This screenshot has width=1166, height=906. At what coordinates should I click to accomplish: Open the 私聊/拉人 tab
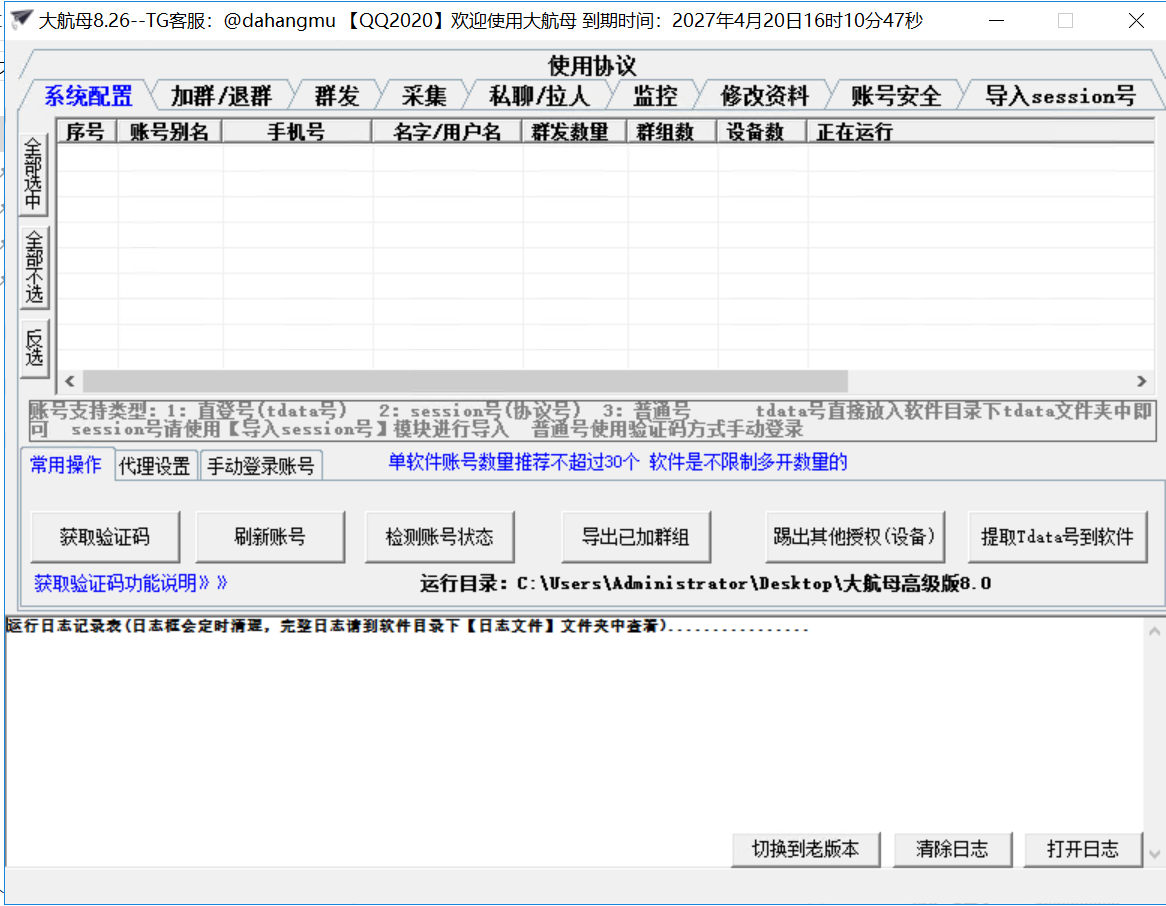pyautogui.click(x=539, y=96)
